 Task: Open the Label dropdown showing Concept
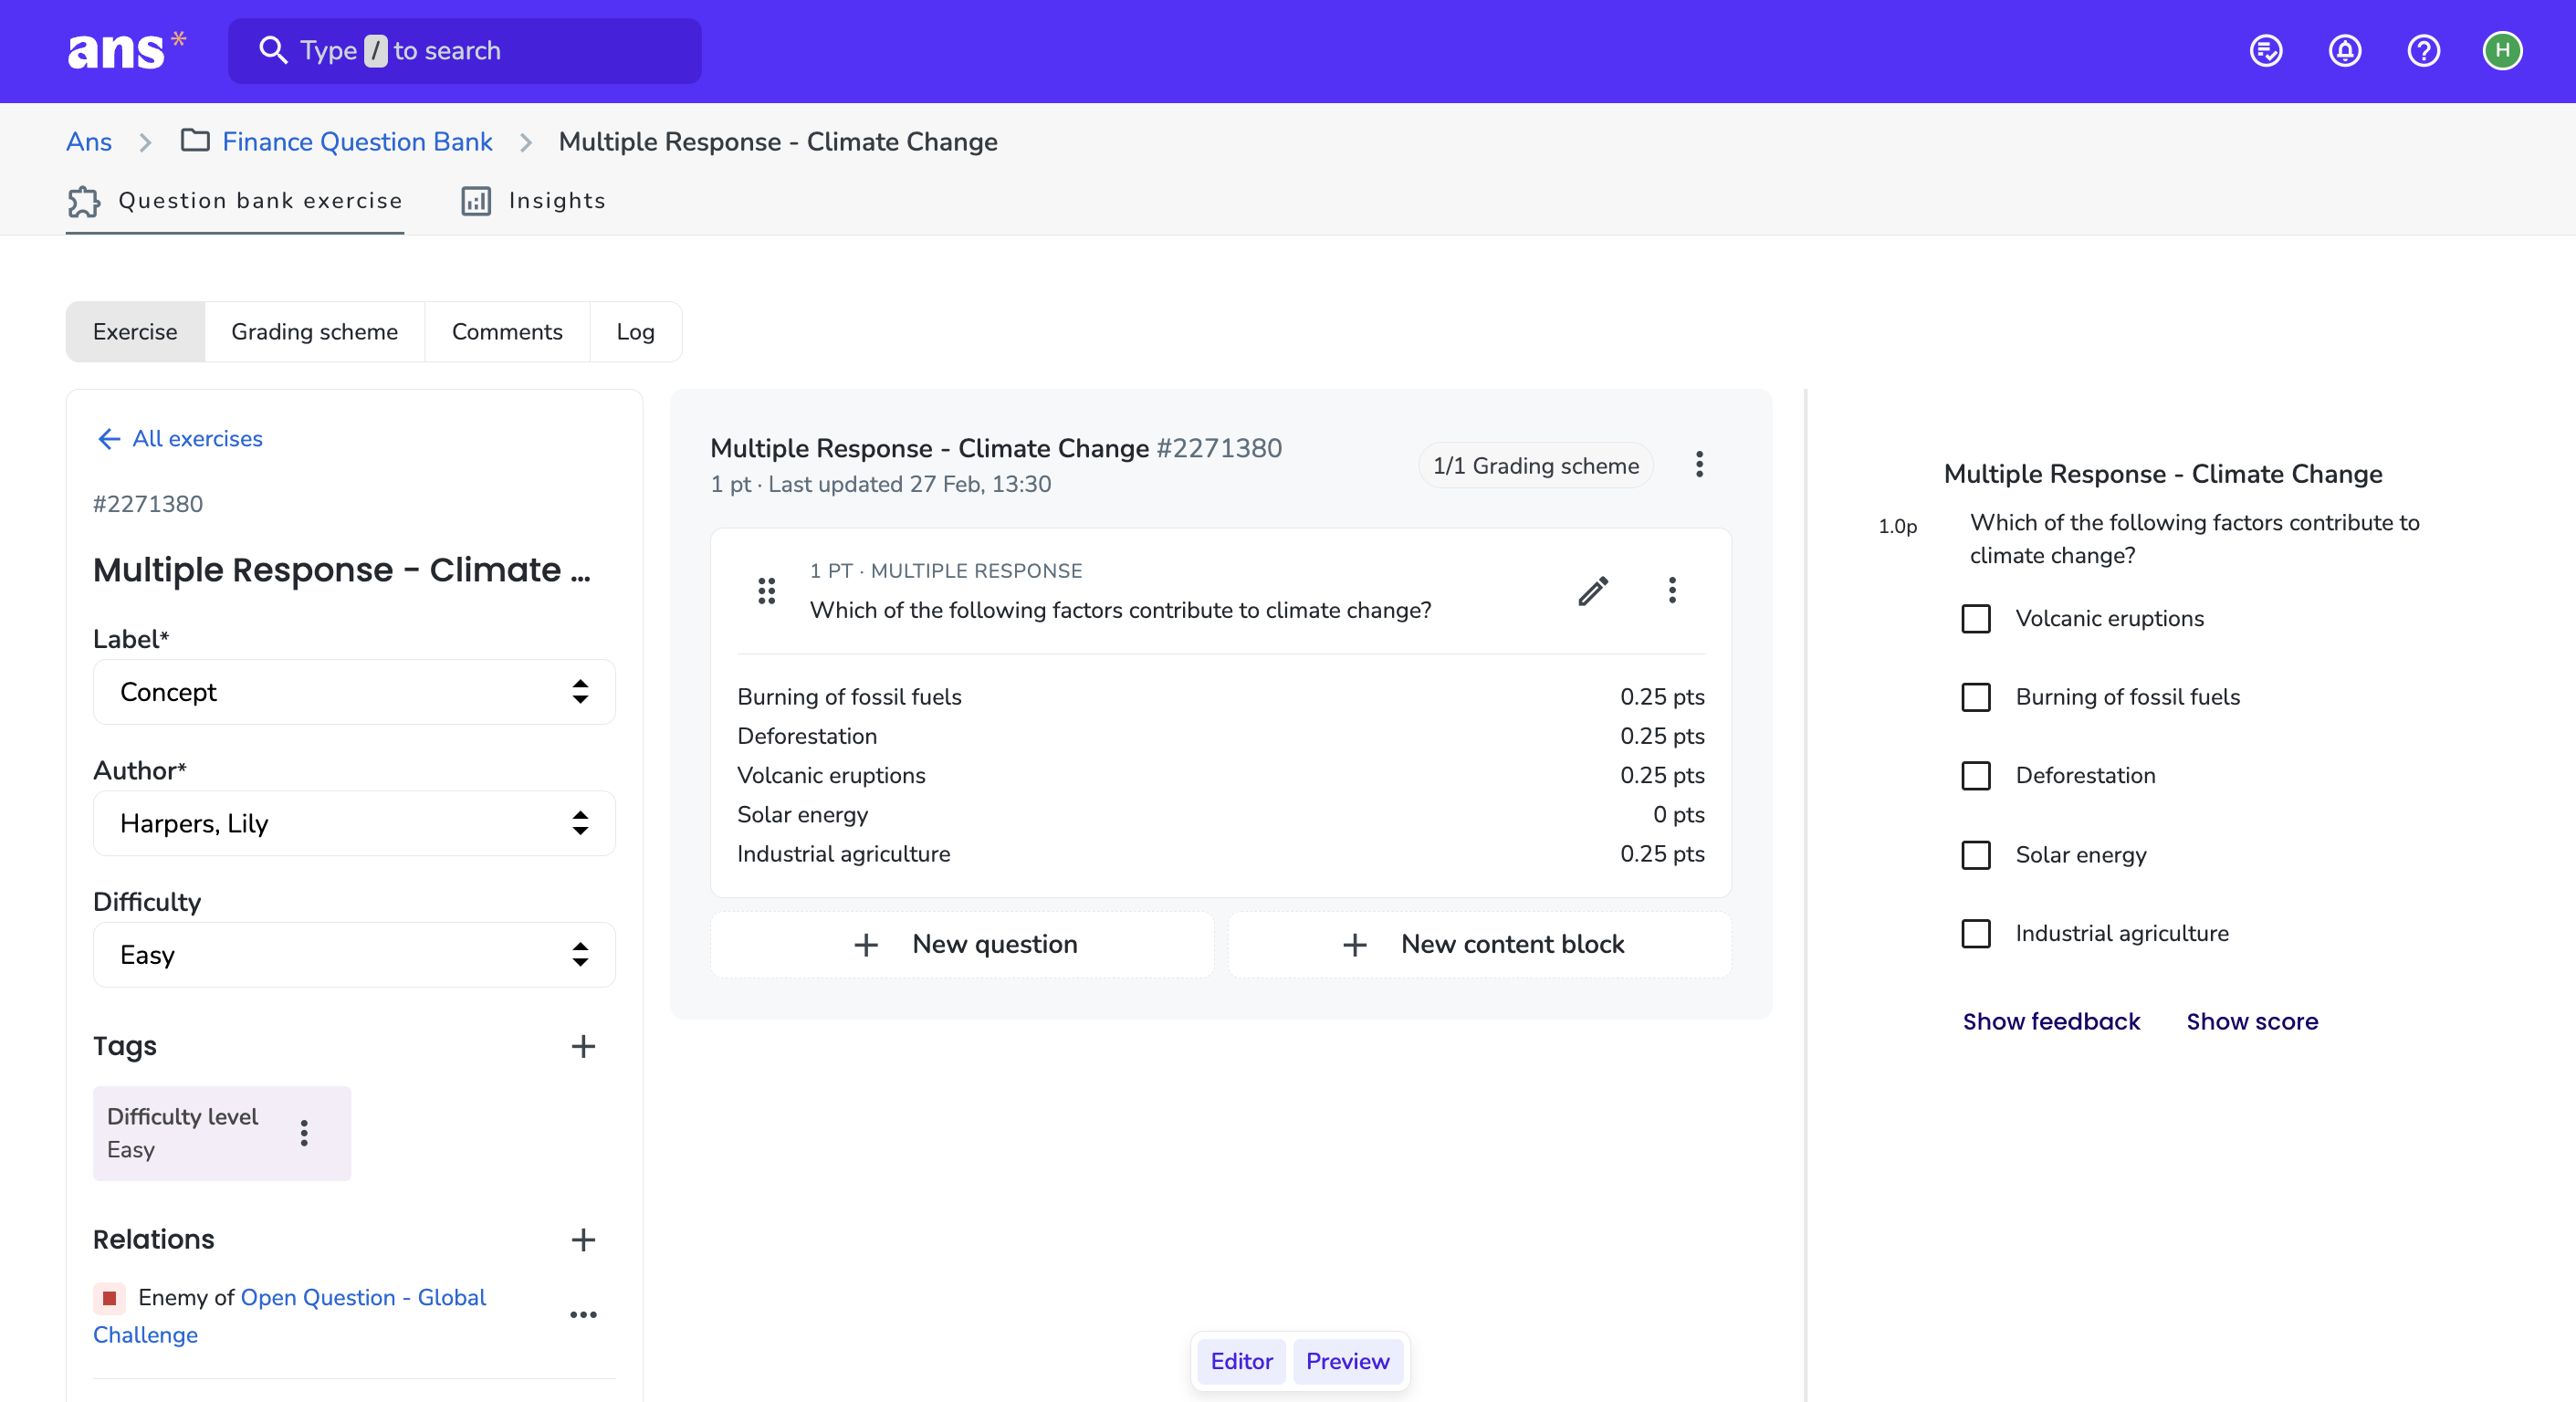click(x=354, y=692)
